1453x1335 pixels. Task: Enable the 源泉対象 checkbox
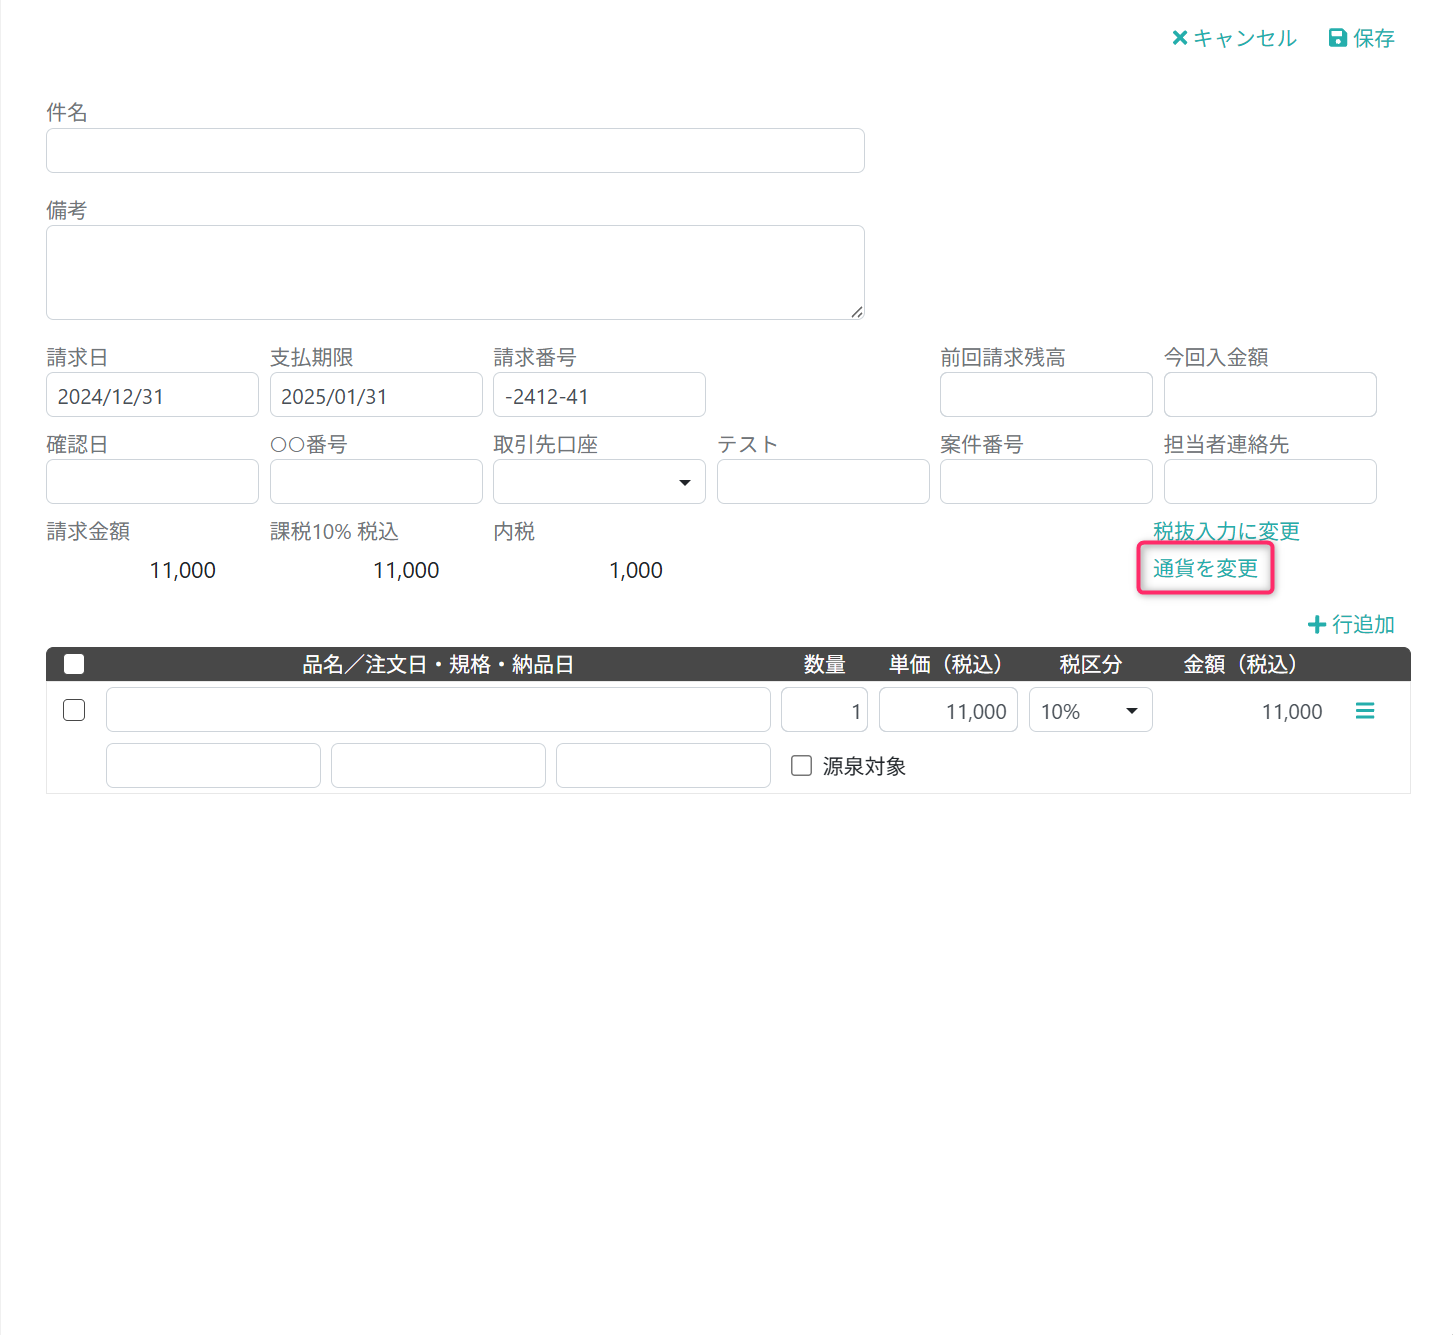point(801,766)
